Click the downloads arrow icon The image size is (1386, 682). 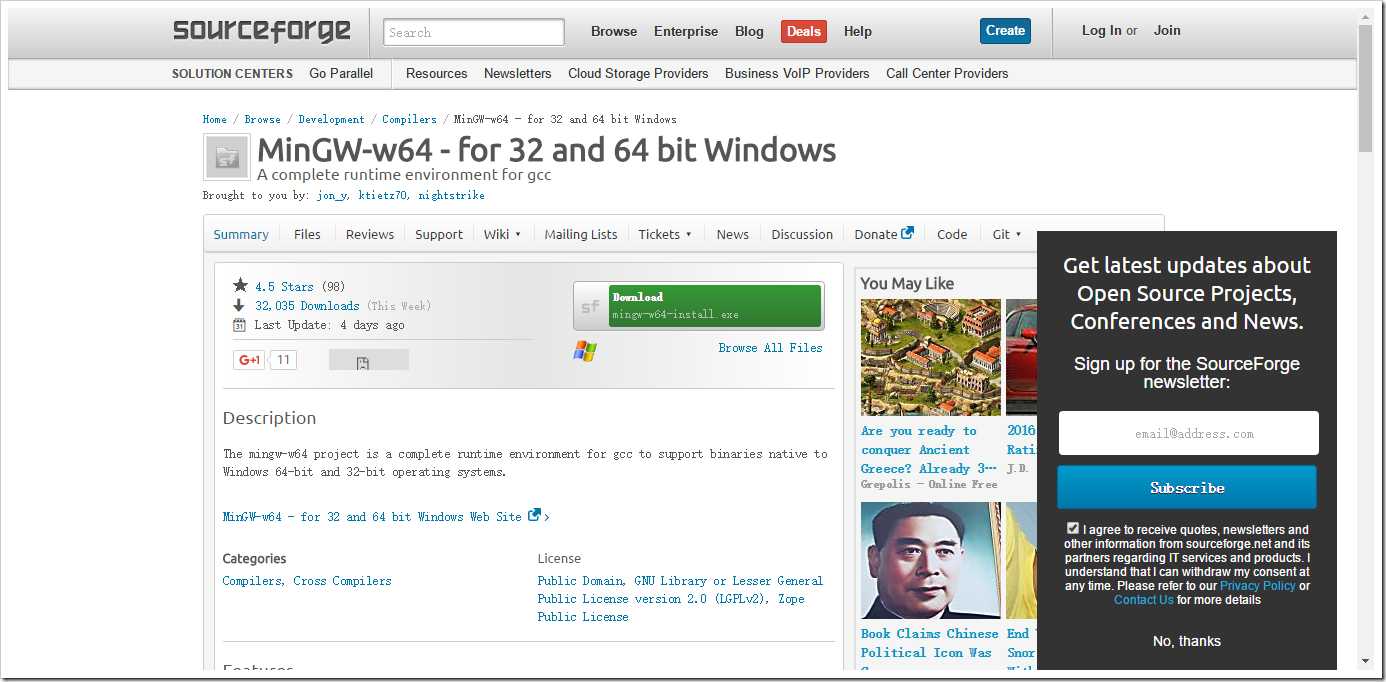(239, 306)
